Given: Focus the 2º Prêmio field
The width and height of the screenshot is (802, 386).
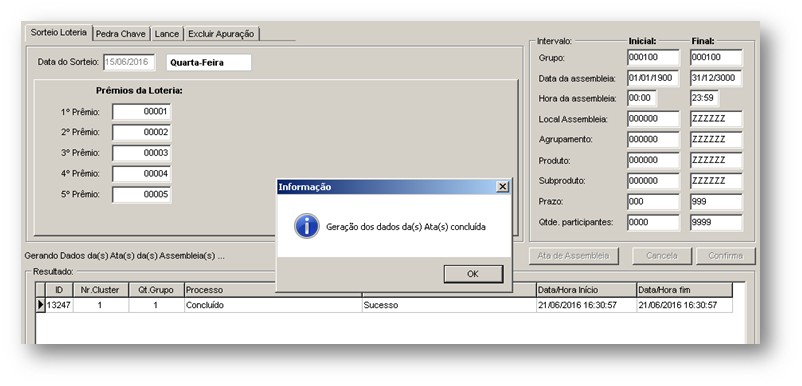Looking at the screenshot, I should pos(142,132).
